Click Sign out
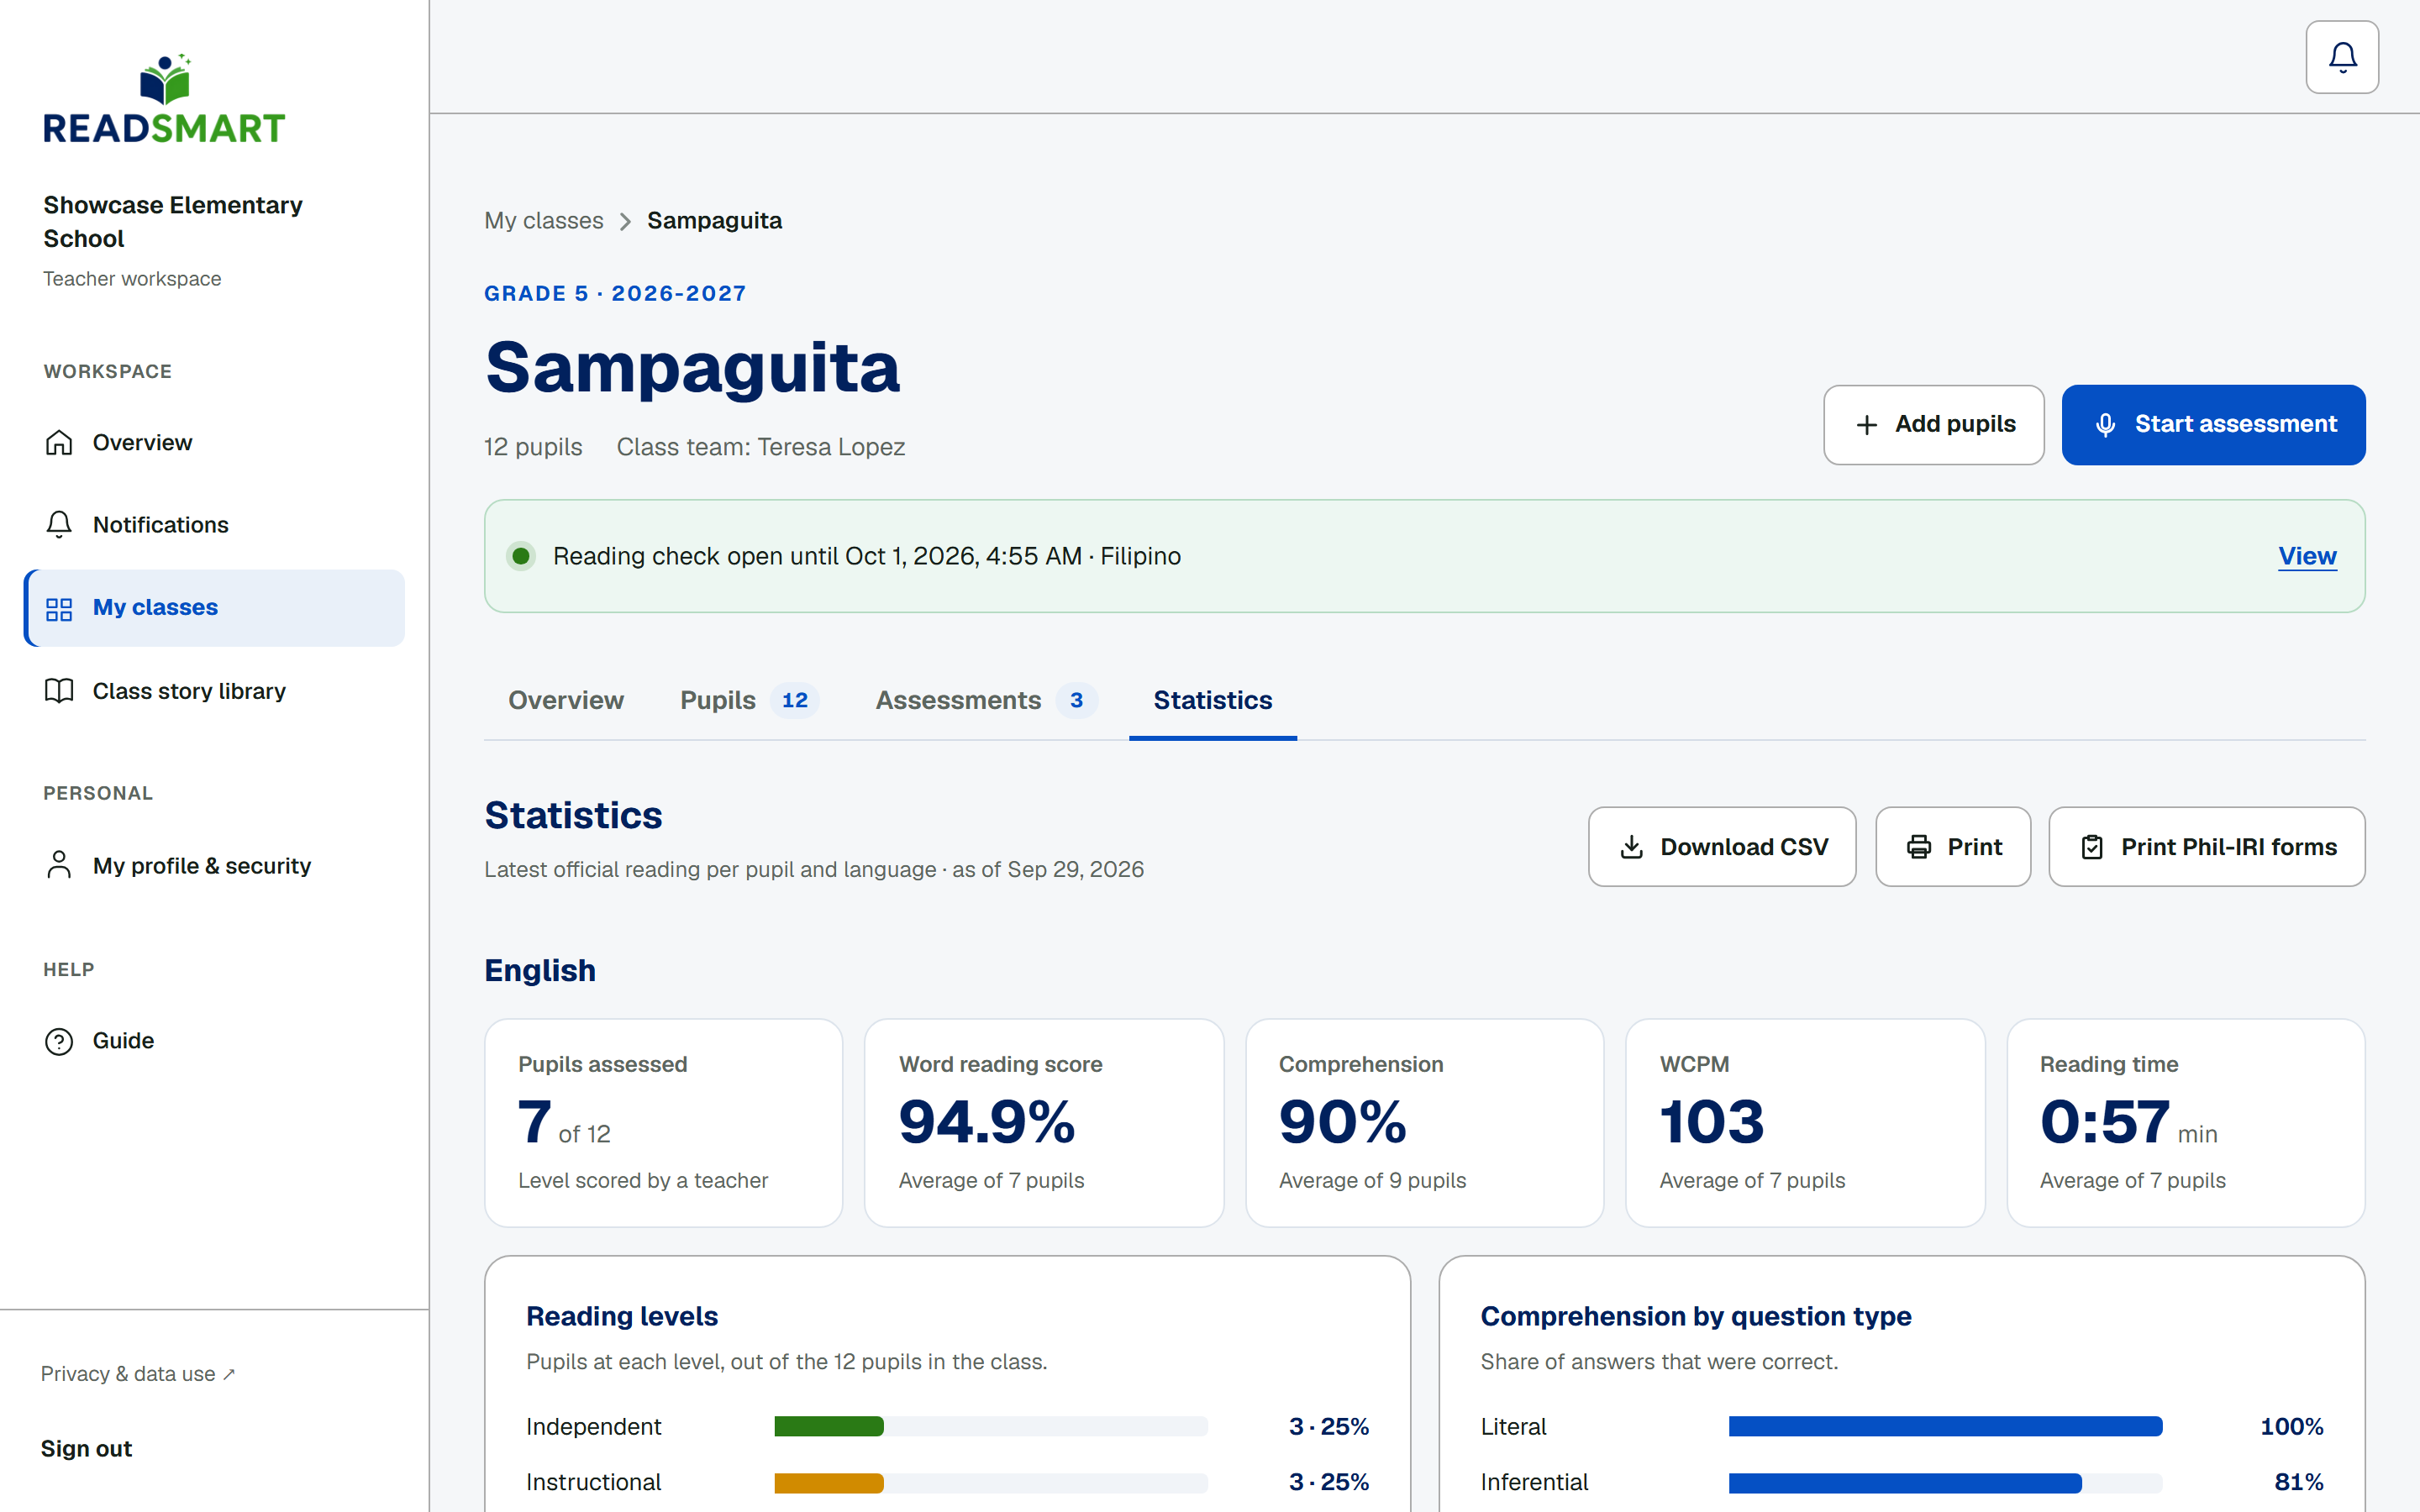 click(86, 1448)
